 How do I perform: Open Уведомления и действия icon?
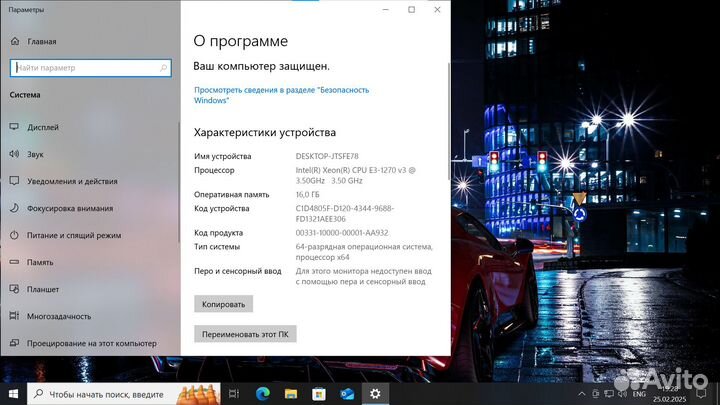(x=14, y=181)
